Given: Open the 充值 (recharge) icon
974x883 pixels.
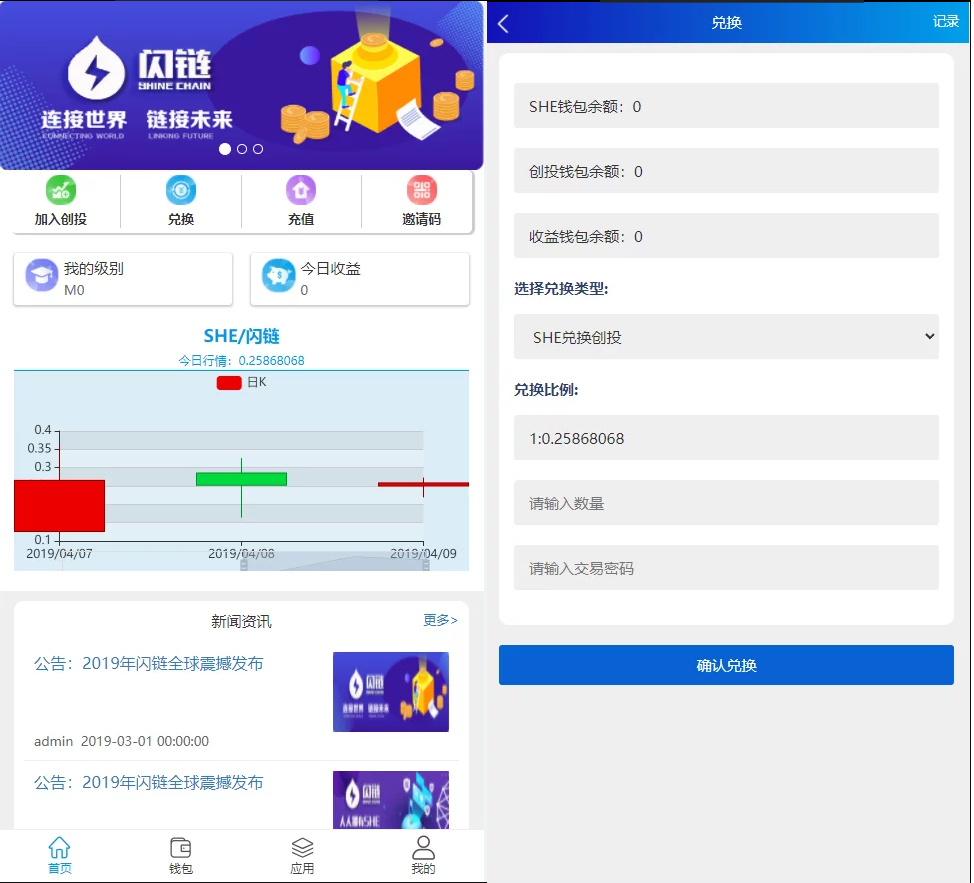Looking at the screenshot, I should (301, 200).
